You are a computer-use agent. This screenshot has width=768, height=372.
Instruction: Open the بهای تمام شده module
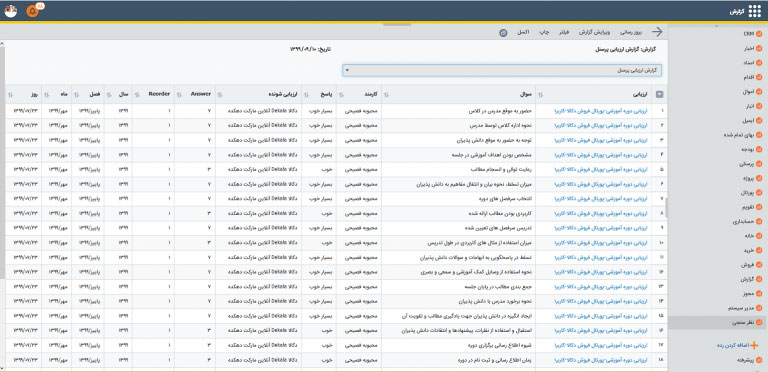[x=743, y=135]
